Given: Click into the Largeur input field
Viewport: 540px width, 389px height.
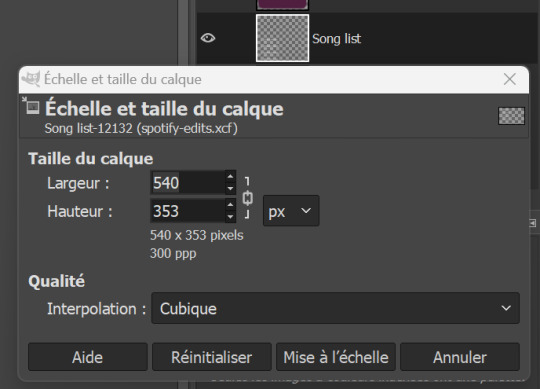Looking at the screenshot, I should coord(188,182).
